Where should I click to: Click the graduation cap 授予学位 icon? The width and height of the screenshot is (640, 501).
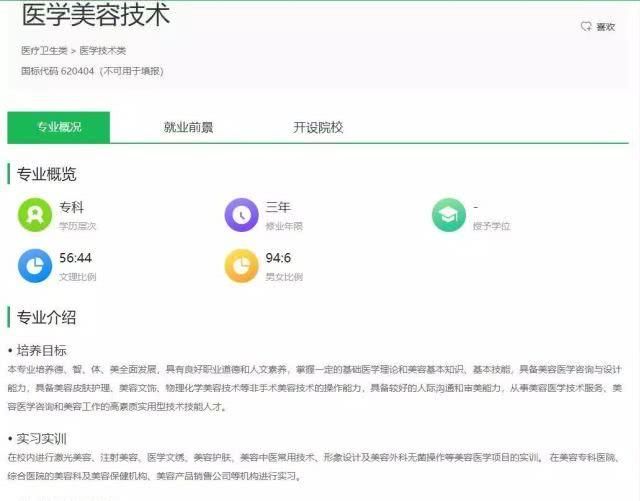(x=449, y=215)
